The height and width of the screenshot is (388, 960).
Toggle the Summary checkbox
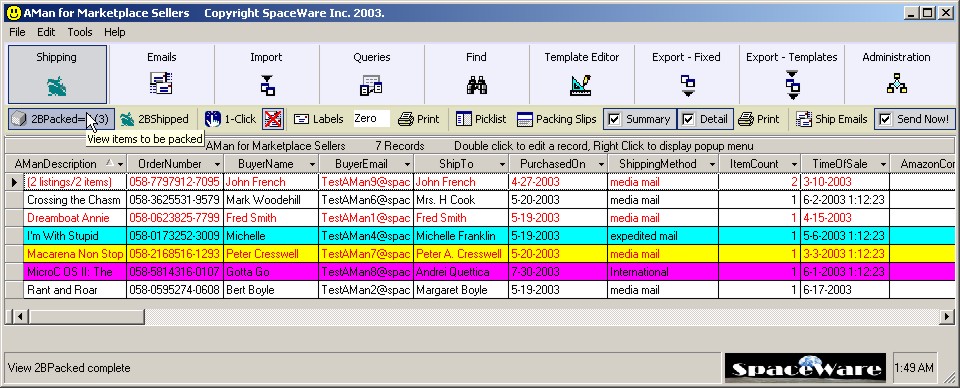(614, 119)
